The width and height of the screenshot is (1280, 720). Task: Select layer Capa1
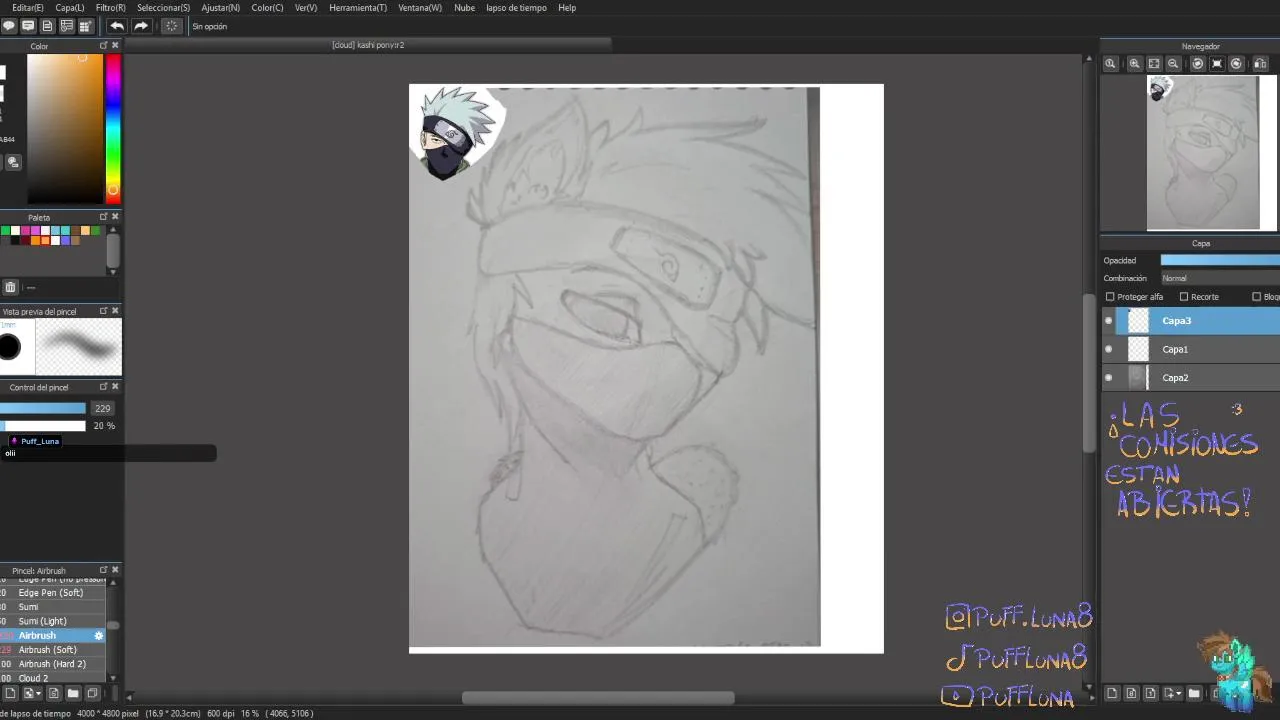[1190, 349]
